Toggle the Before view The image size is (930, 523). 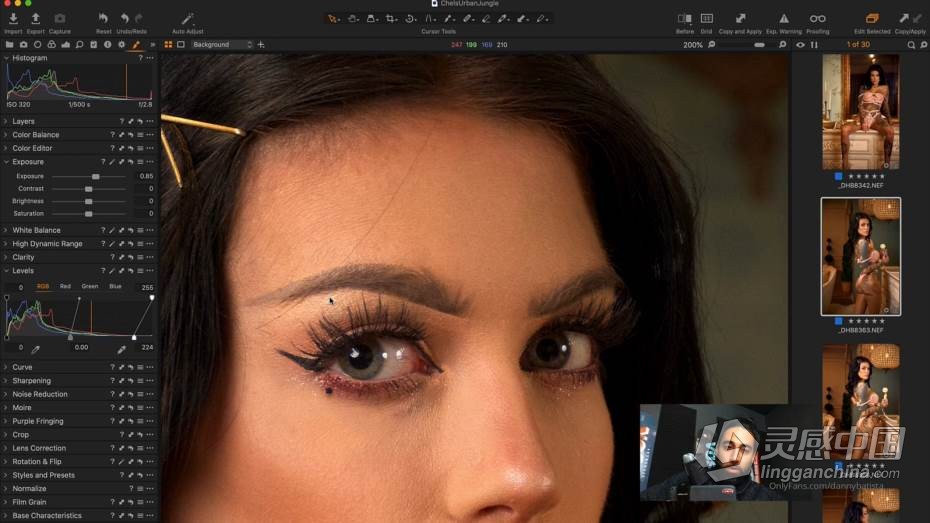coord(684,19)
